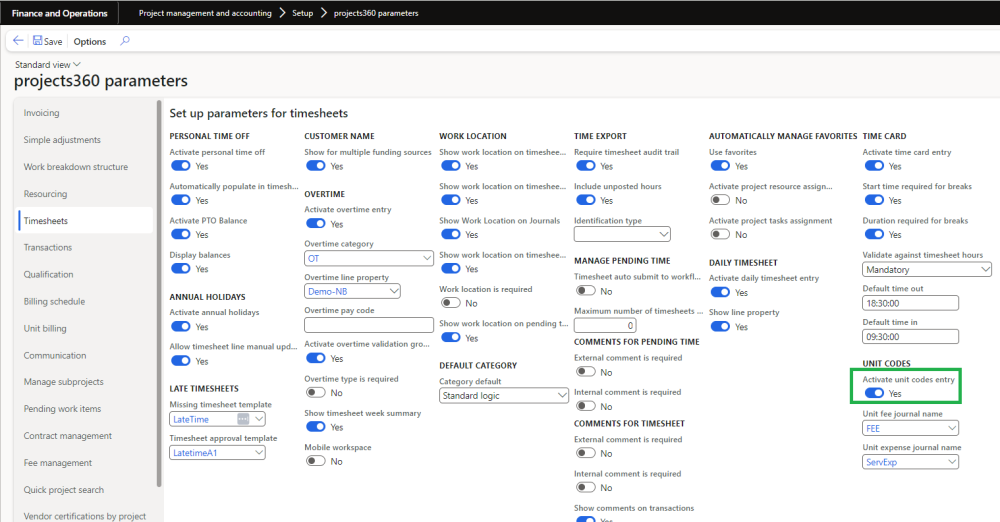1000x522 pixels.
Task: Expand the Unit fee journal name dropdown
Action: coord(950,428)
